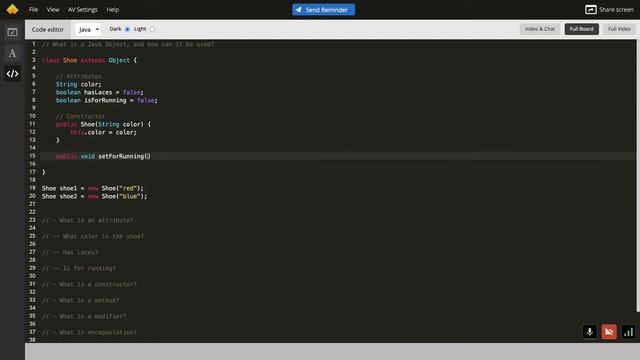
Task: Click the '// Constructor' comment
Action: coord(80,116)
